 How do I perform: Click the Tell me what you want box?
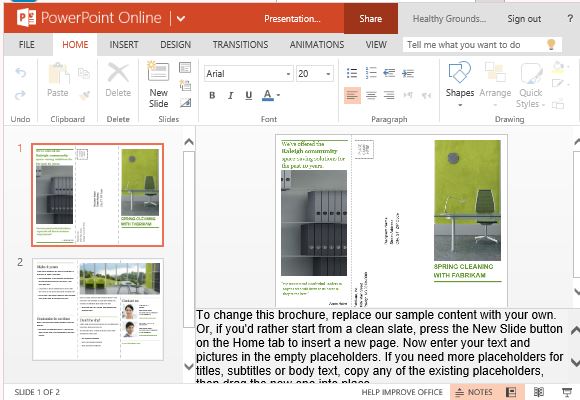(482, 45)
